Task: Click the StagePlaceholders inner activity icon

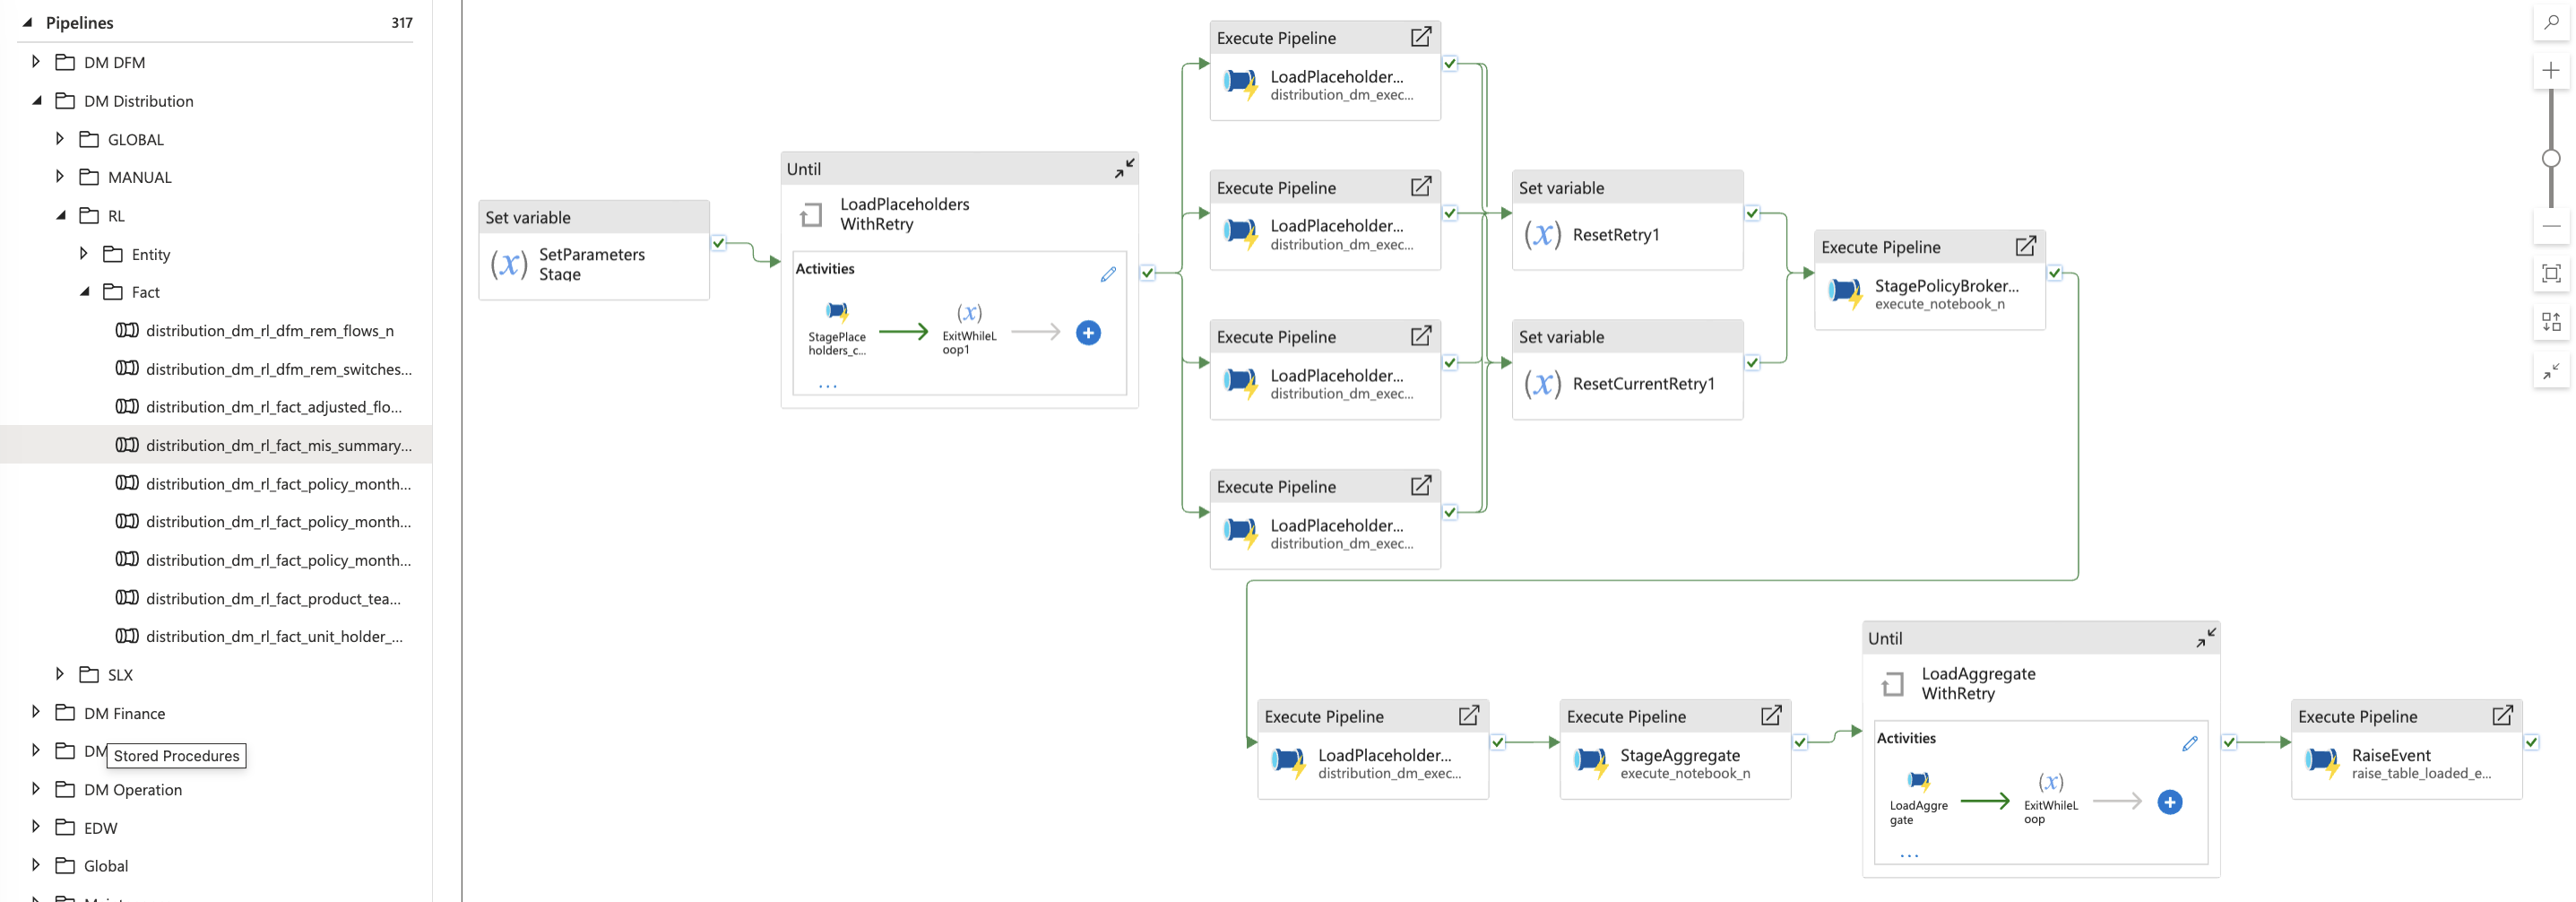Action: (837, 312)
